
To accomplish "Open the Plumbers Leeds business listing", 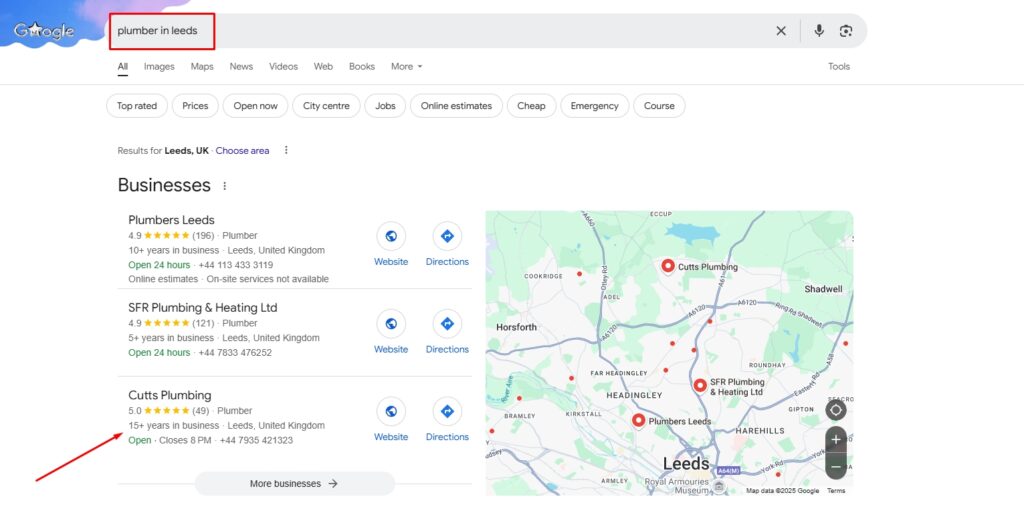I will [x=171, y=220].
